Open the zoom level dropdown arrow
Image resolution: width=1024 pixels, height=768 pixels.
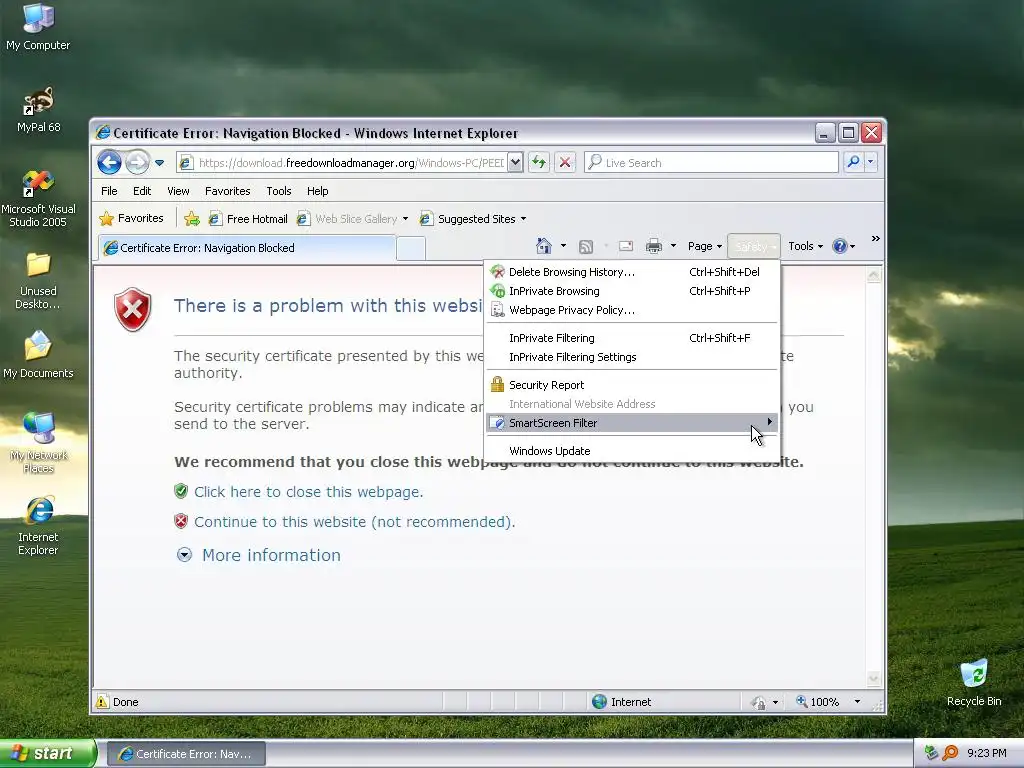tap(857, 702)
